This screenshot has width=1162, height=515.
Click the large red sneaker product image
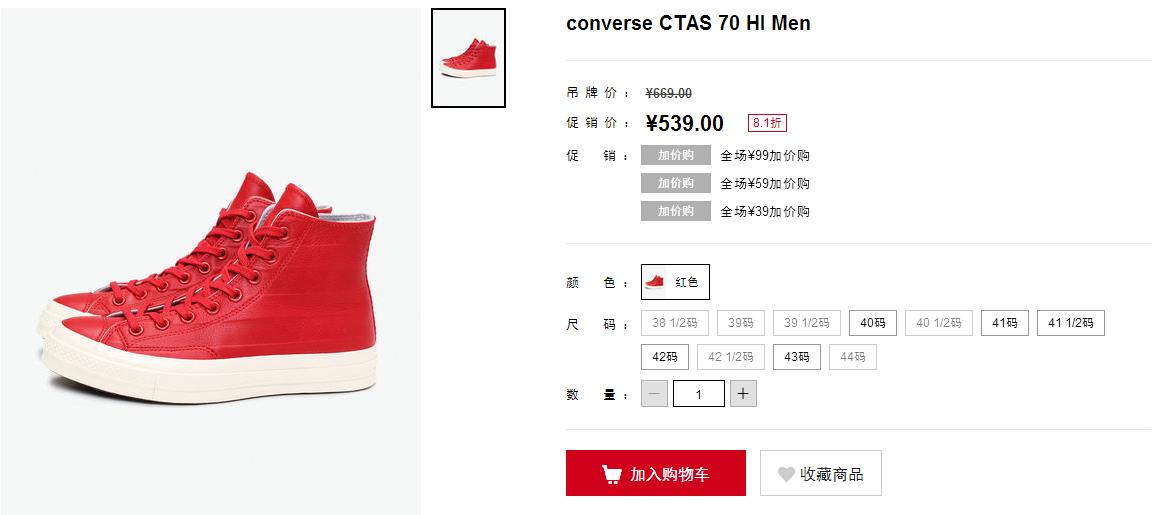(x=210, y=289)
